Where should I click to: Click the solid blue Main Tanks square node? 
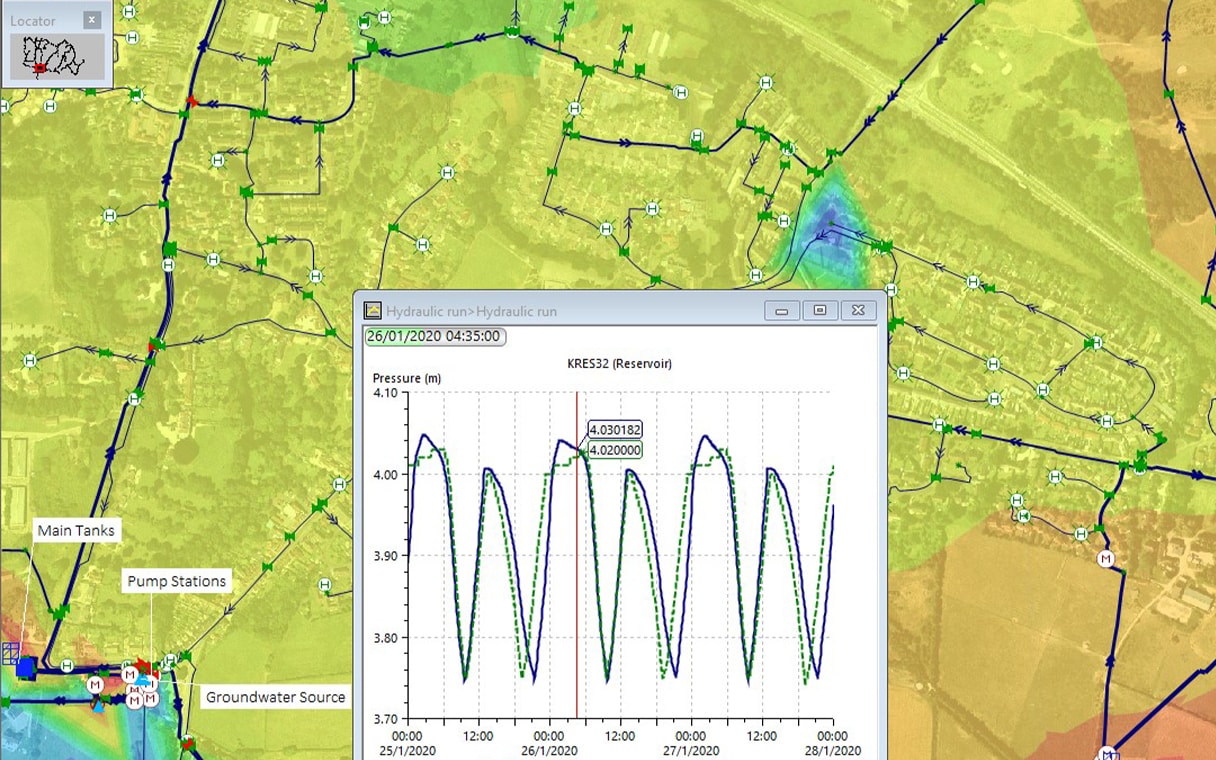pos(27,667)
